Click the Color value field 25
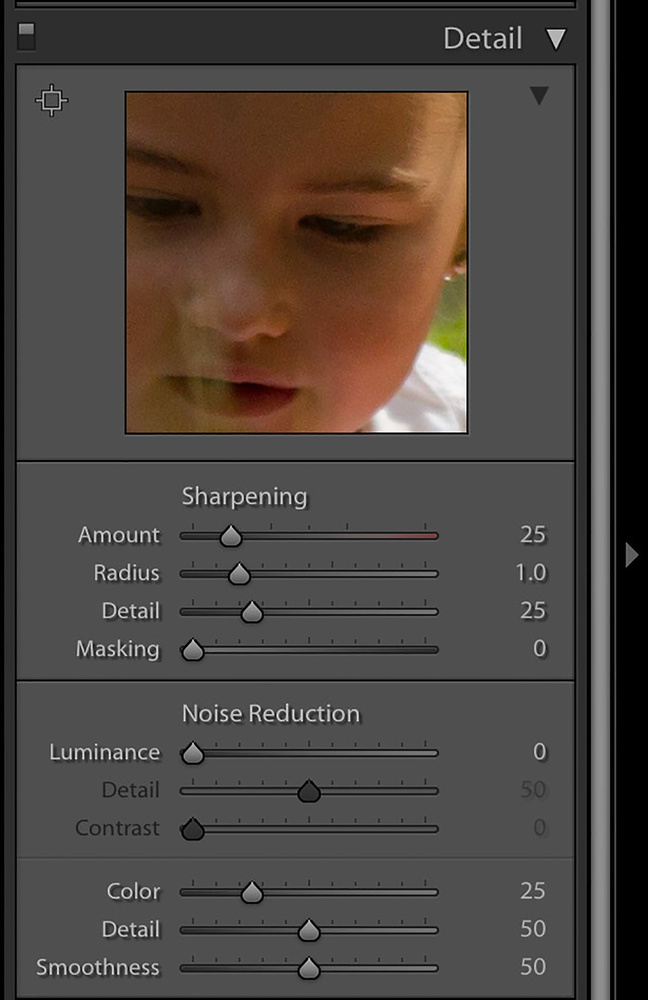 coord(533,890)
